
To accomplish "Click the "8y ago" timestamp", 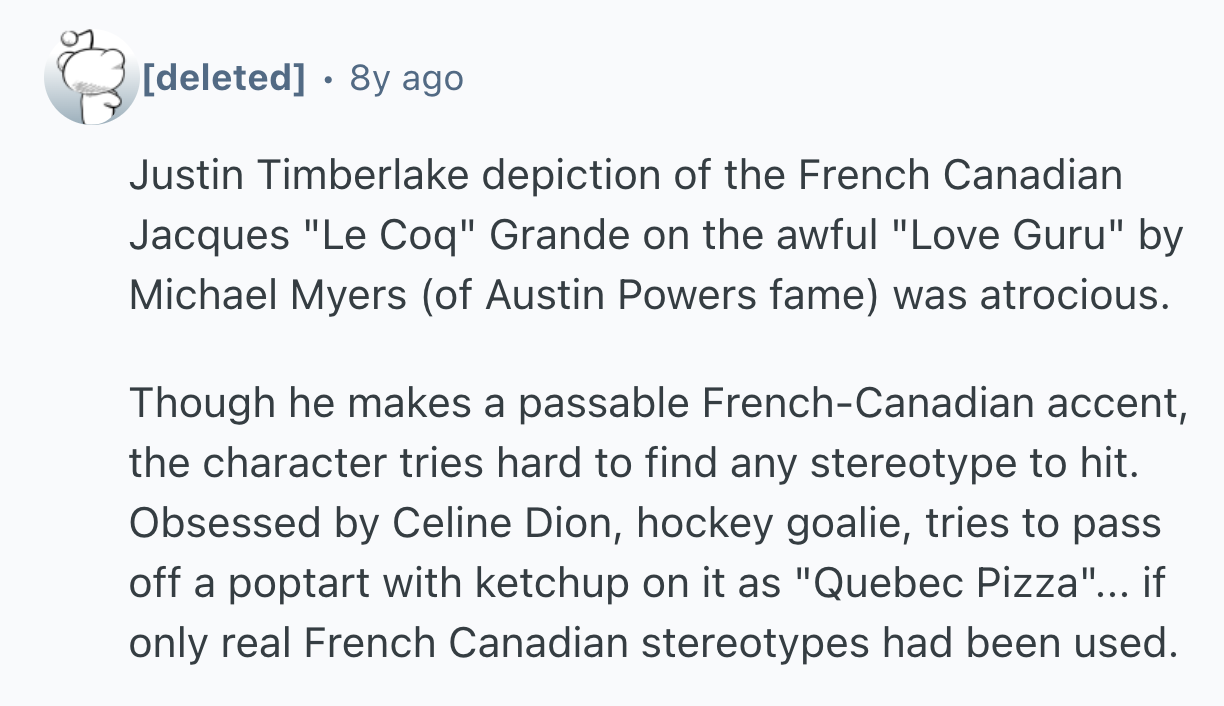I will coord(406,77).
